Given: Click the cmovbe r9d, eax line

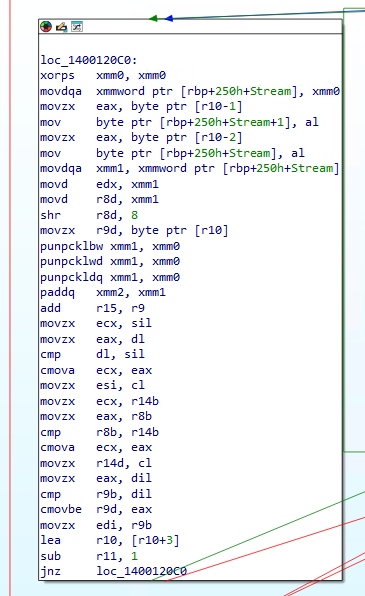Looking at the screenshot, I should click(x=96, y=509).
